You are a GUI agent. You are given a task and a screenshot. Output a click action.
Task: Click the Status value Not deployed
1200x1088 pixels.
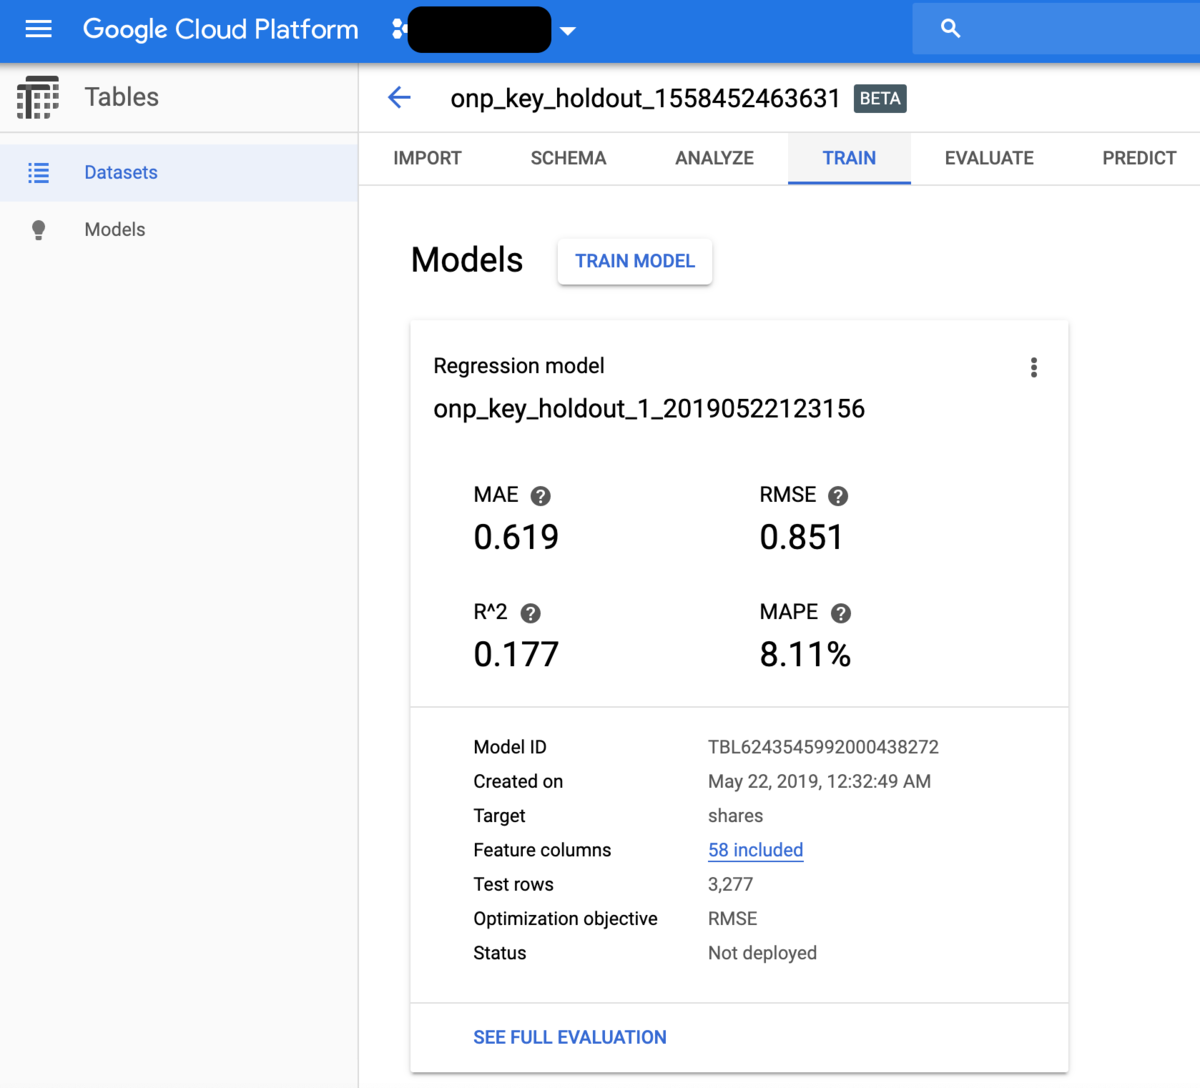coord(762,953)
